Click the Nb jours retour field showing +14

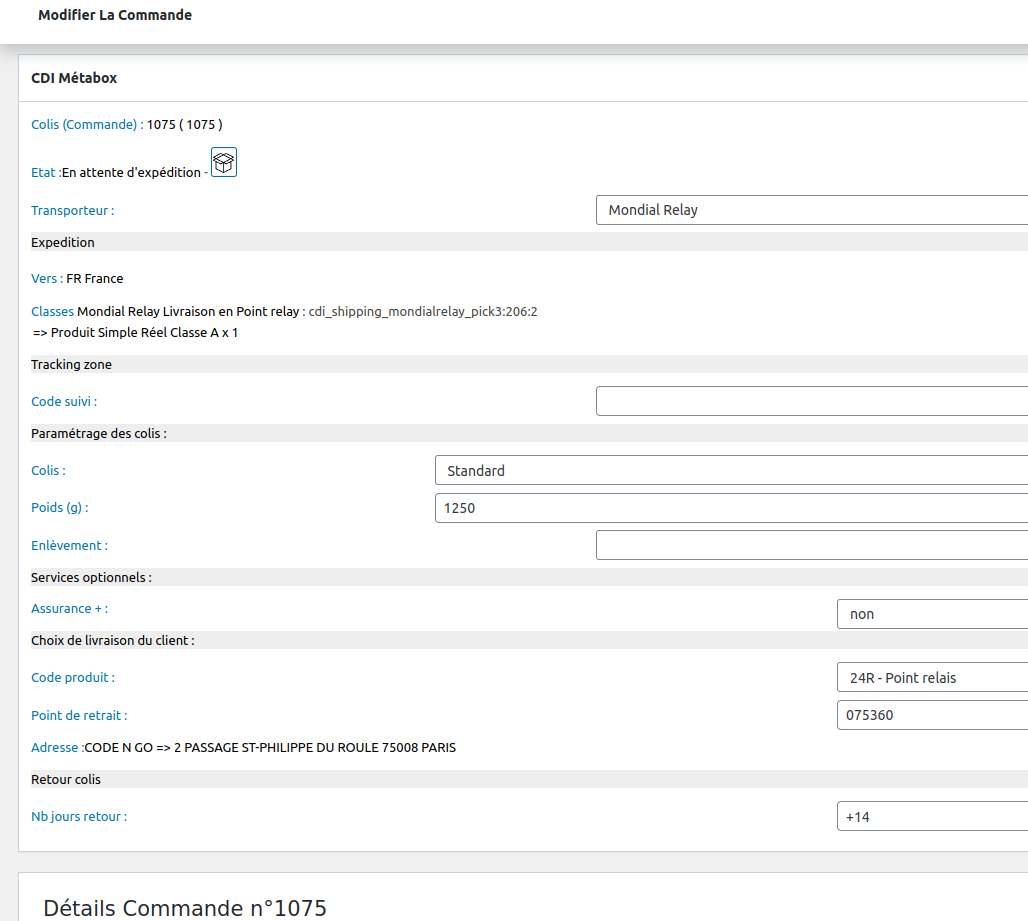pyautogui.click(x=931, y=816)
